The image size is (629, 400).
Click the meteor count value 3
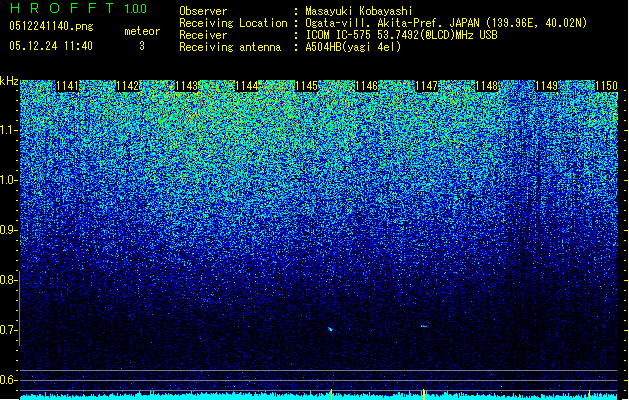(142, 46)
